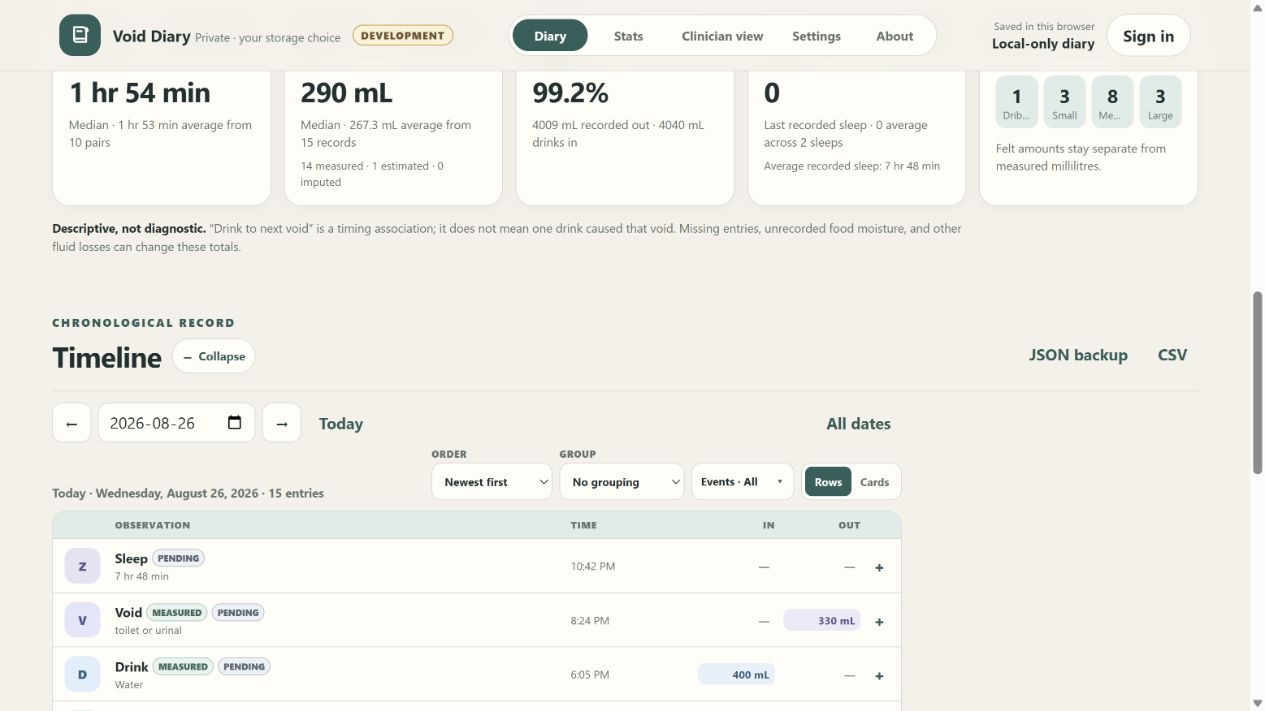Switch to Rows view
This screenshot has width=1265, height=711.
pyautogui.click(x=828, y=482)
